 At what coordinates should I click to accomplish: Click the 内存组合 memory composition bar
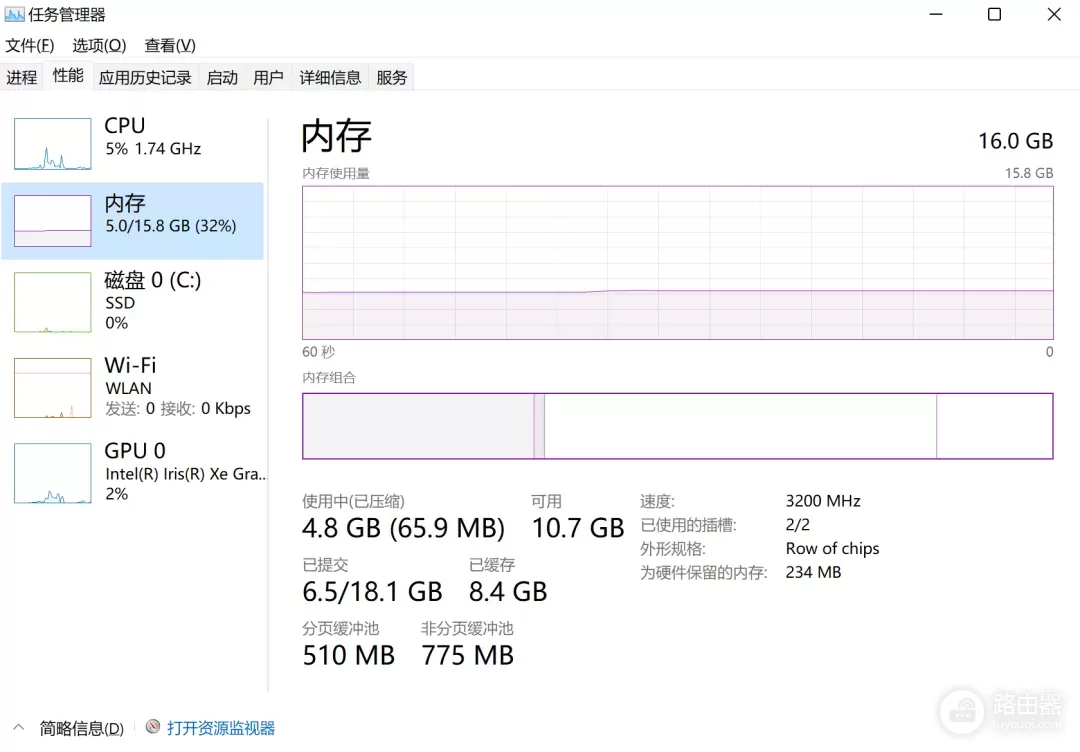[677, 426]
